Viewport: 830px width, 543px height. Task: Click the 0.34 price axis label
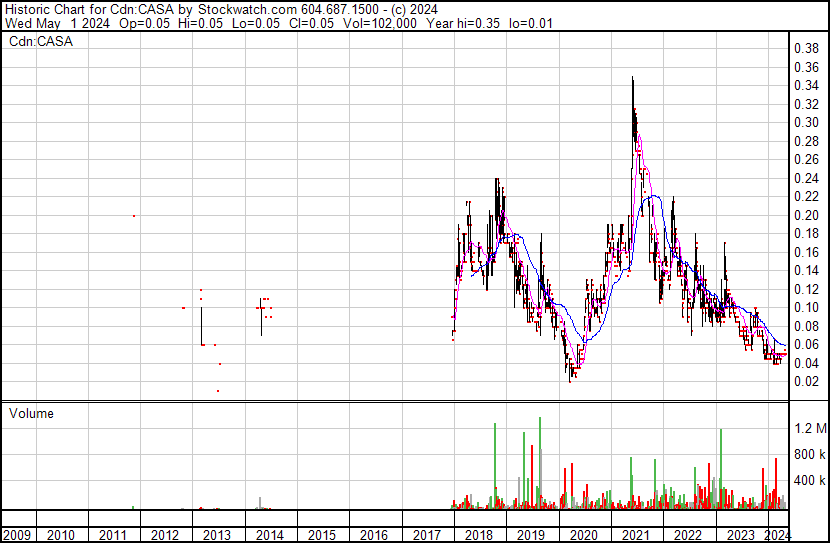(806, 85)
